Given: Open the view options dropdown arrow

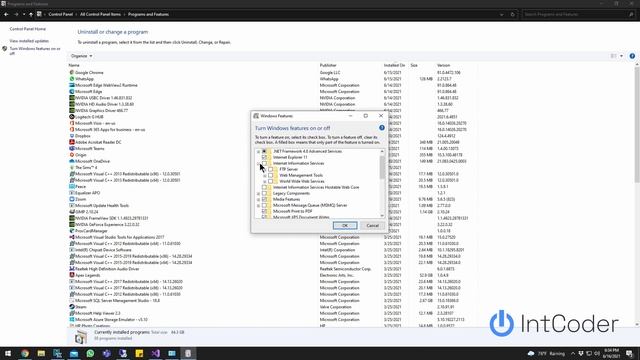Looking at the screenshot, I should (x=622, y=56).
